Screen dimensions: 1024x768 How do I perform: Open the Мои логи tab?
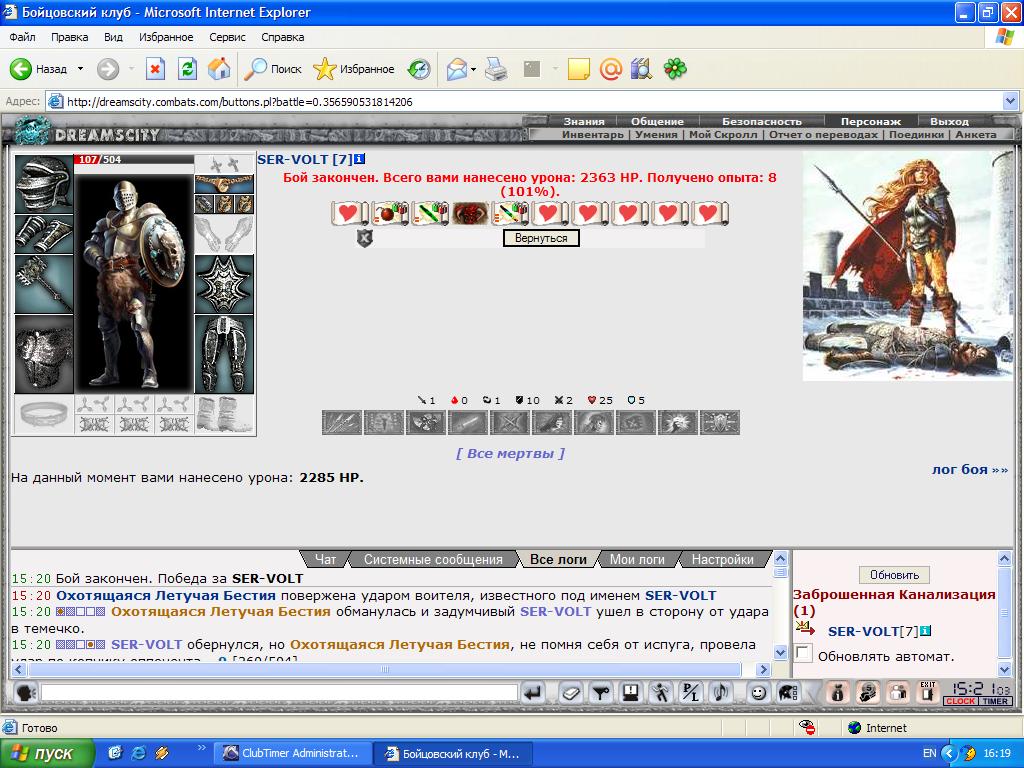tap(637, 560)
